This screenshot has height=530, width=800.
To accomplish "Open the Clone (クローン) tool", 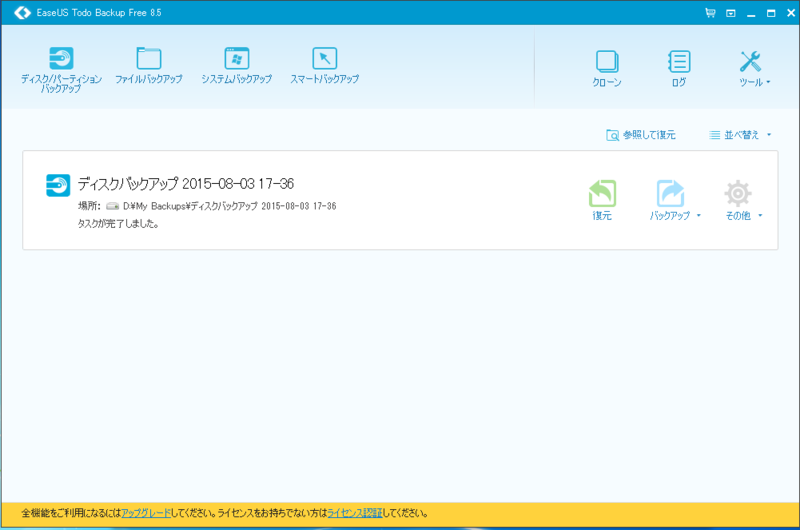I will (x=607, y=68).
